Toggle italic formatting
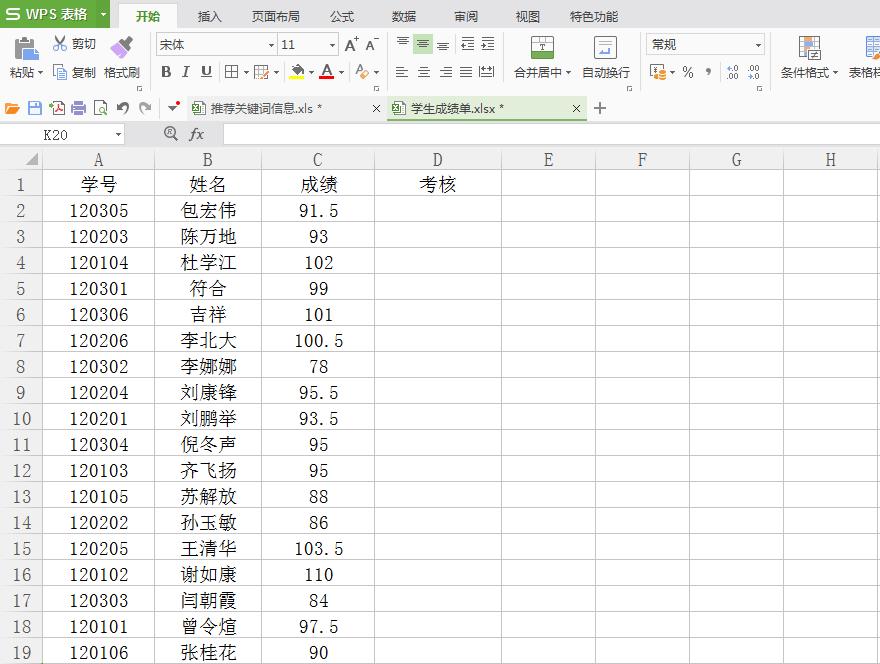This screenshot has width=880, height=664. pyautogui.click(x=185, y=72)
